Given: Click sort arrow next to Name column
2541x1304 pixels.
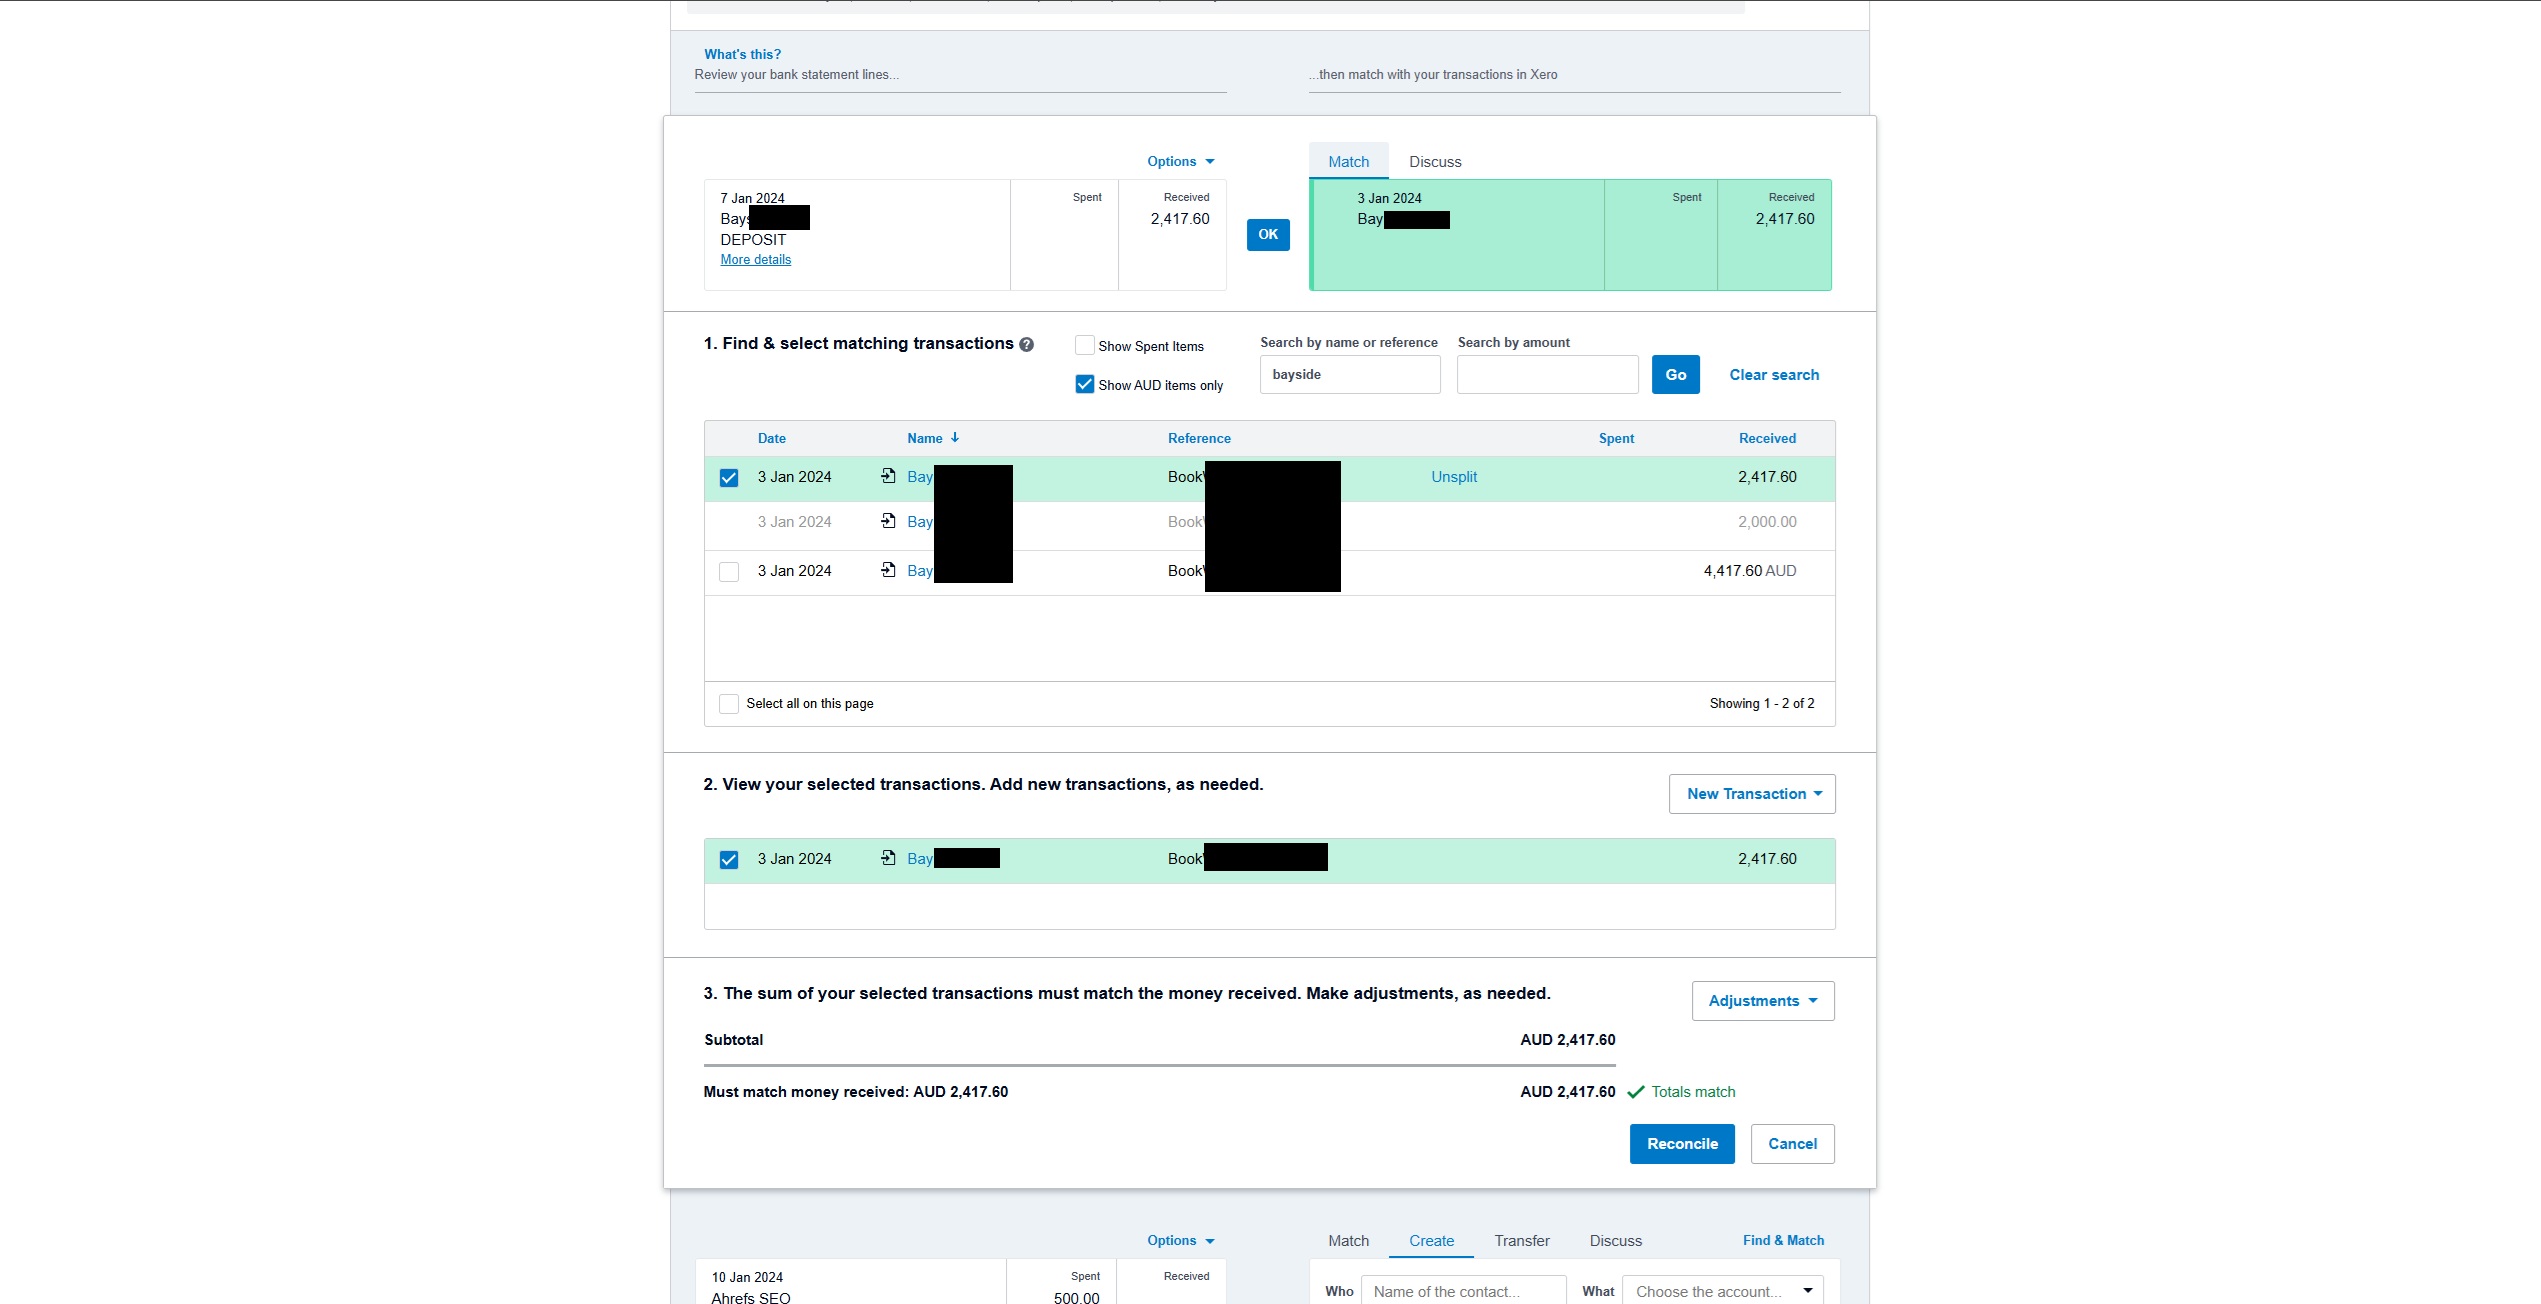Looking at the screenshot, I should click(x=955, y=438).
